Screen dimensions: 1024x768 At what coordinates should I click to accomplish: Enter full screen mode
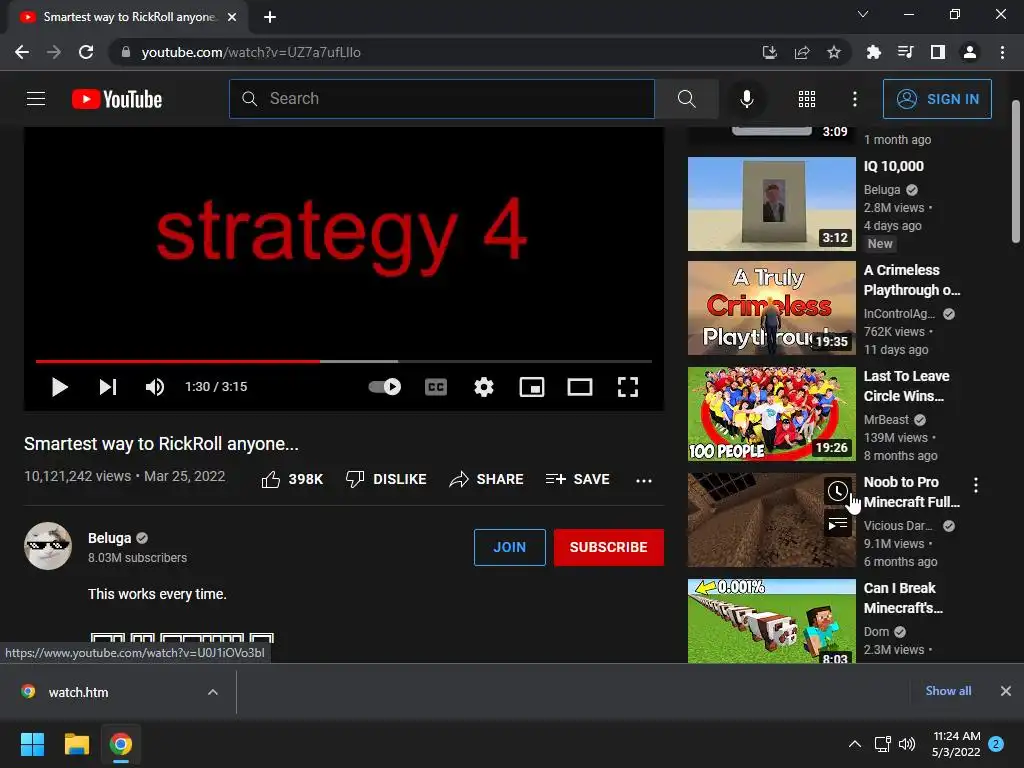tap(628, 387)
